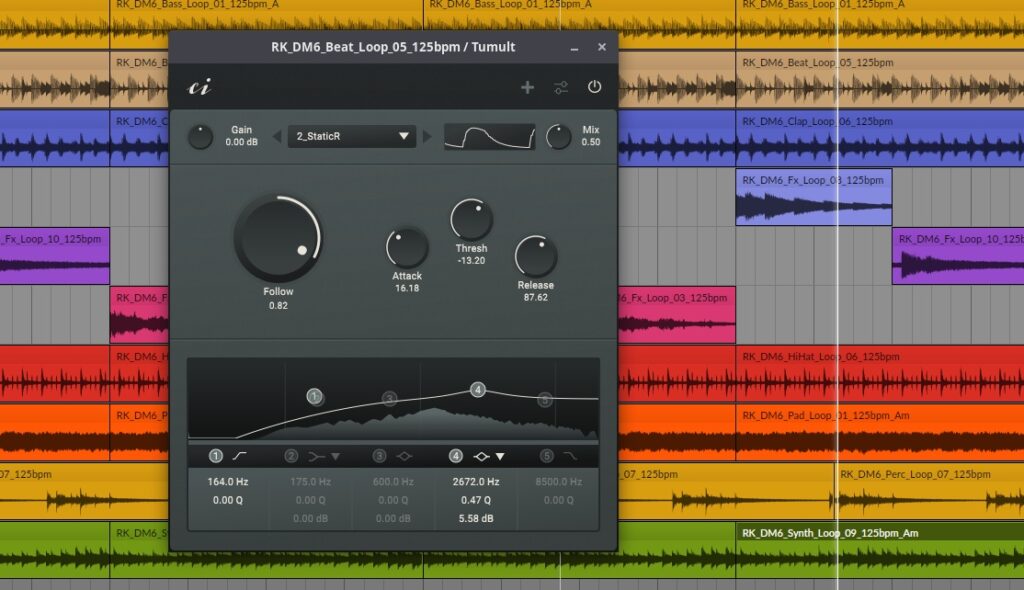Viewport: 1024px width, 590px height.
Task: Click band 1's high-pass filter icon
Action: 239,455
